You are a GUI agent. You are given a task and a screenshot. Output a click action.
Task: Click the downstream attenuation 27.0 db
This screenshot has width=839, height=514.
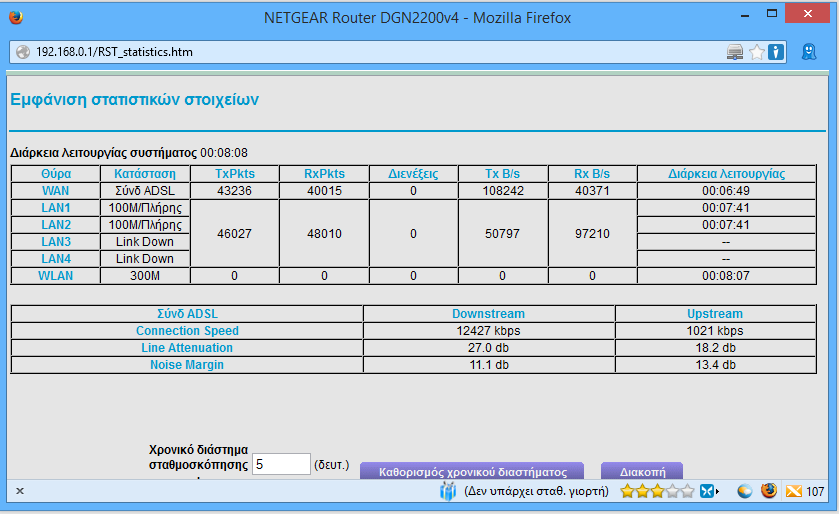point(489,348)
